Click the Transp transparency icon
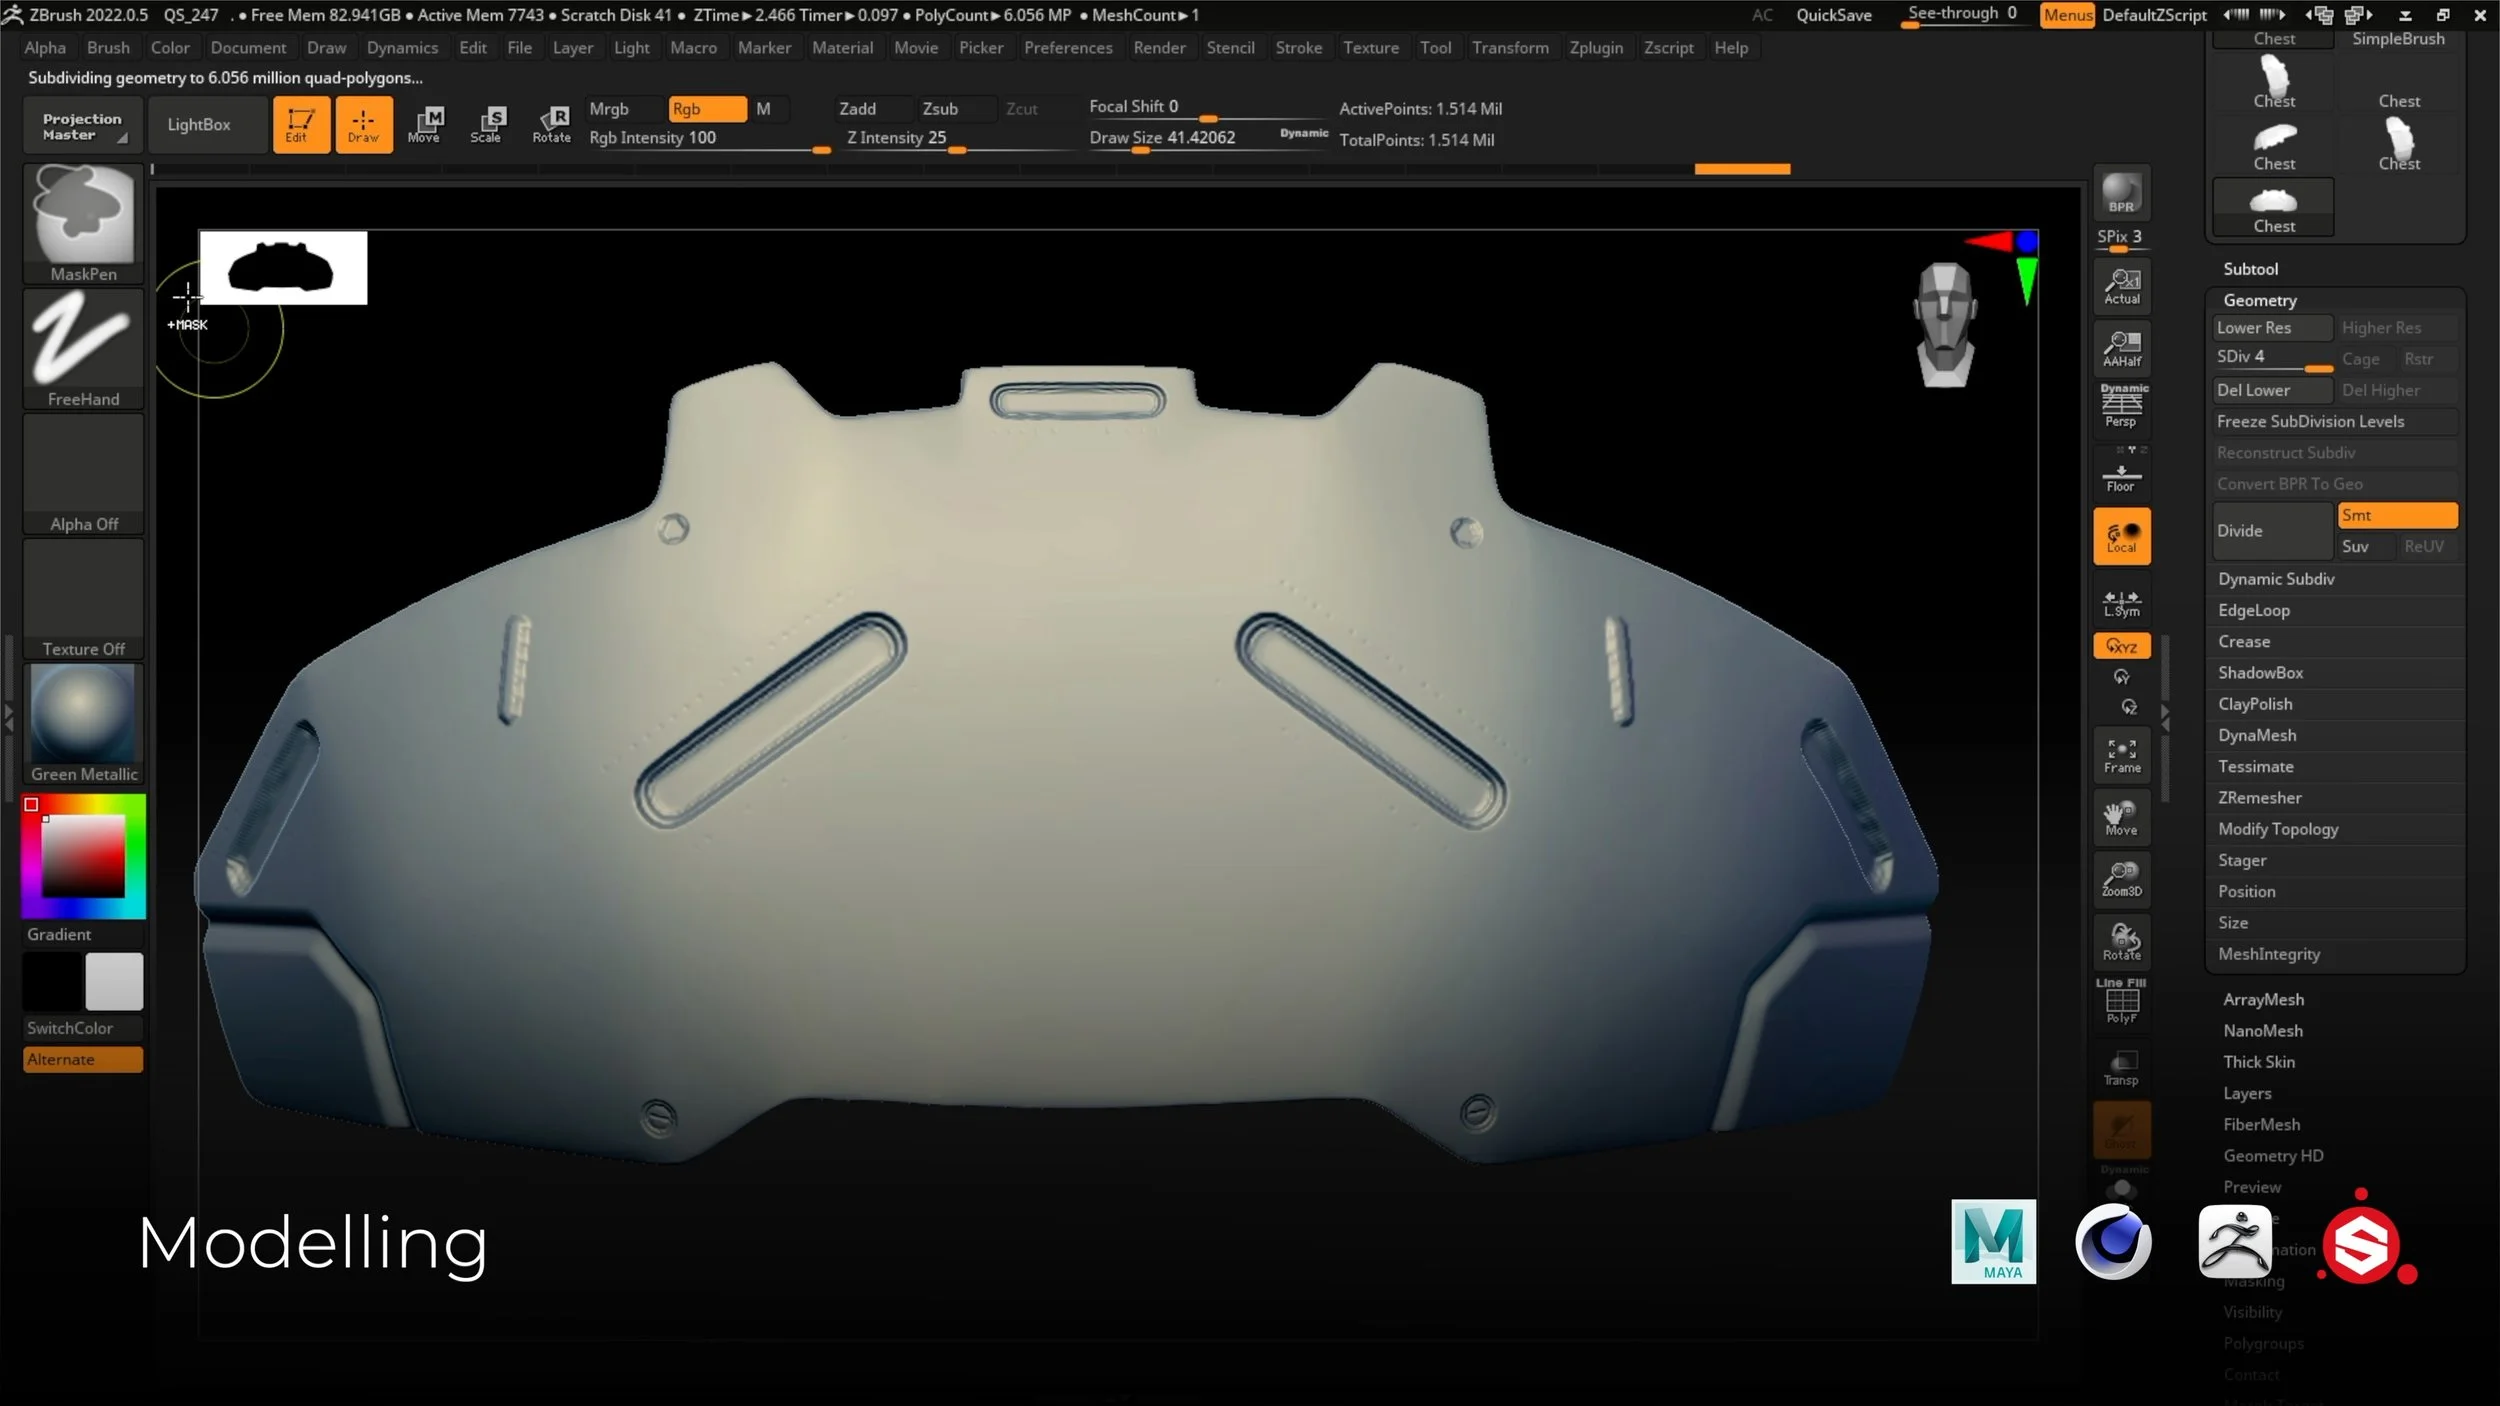Viewport: 2500px width, 1406px height. pyautogui.click(x=2121, y=1068)
